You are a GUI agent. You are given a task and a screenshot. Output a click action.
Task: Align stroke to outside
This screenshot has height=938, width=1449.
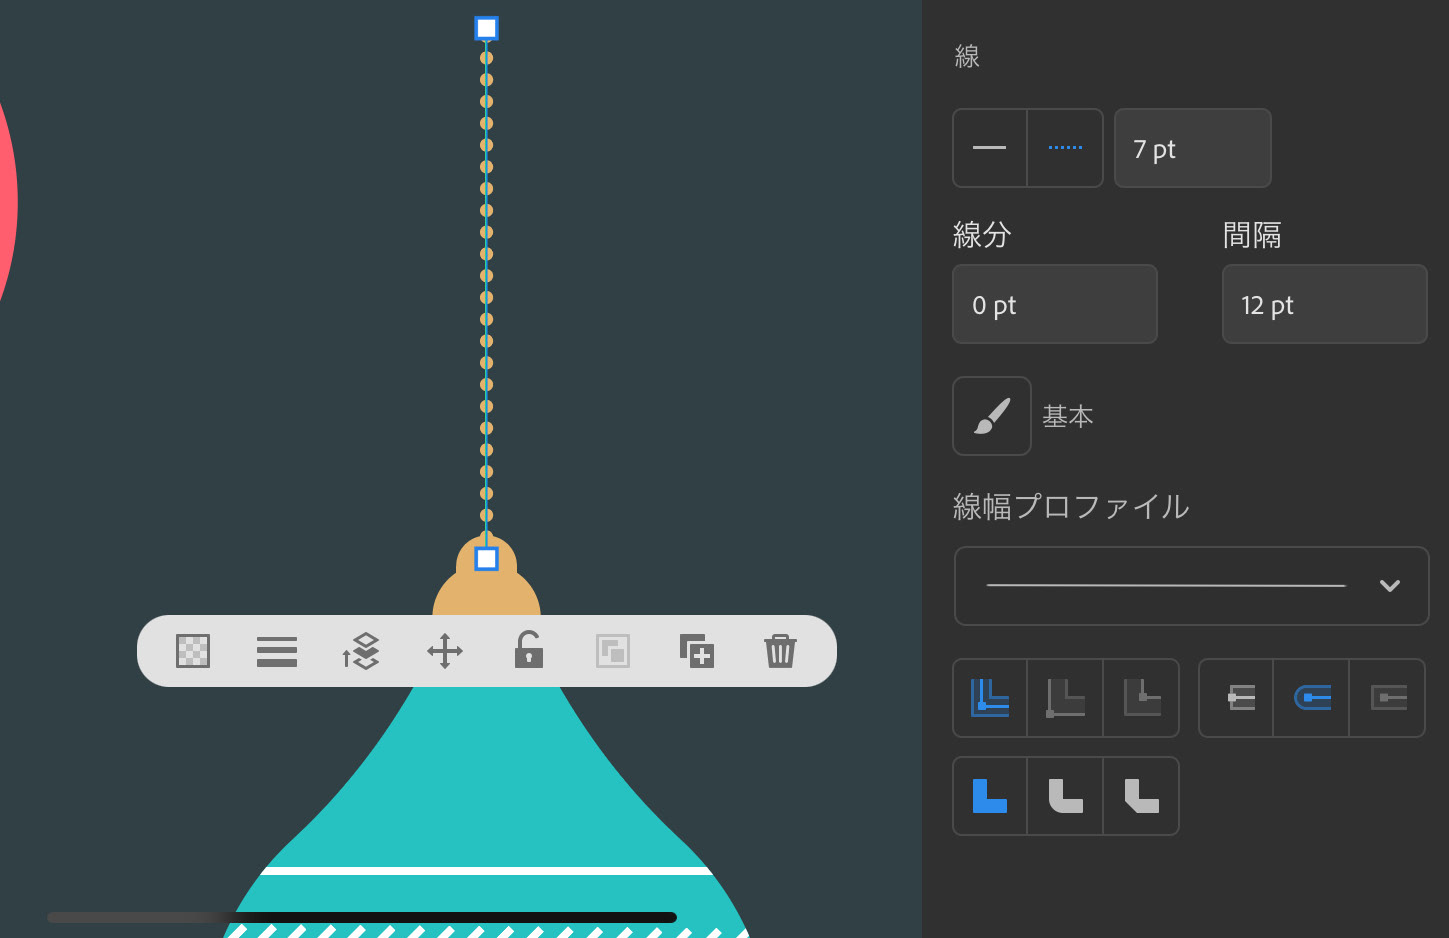coord(1141,698)
